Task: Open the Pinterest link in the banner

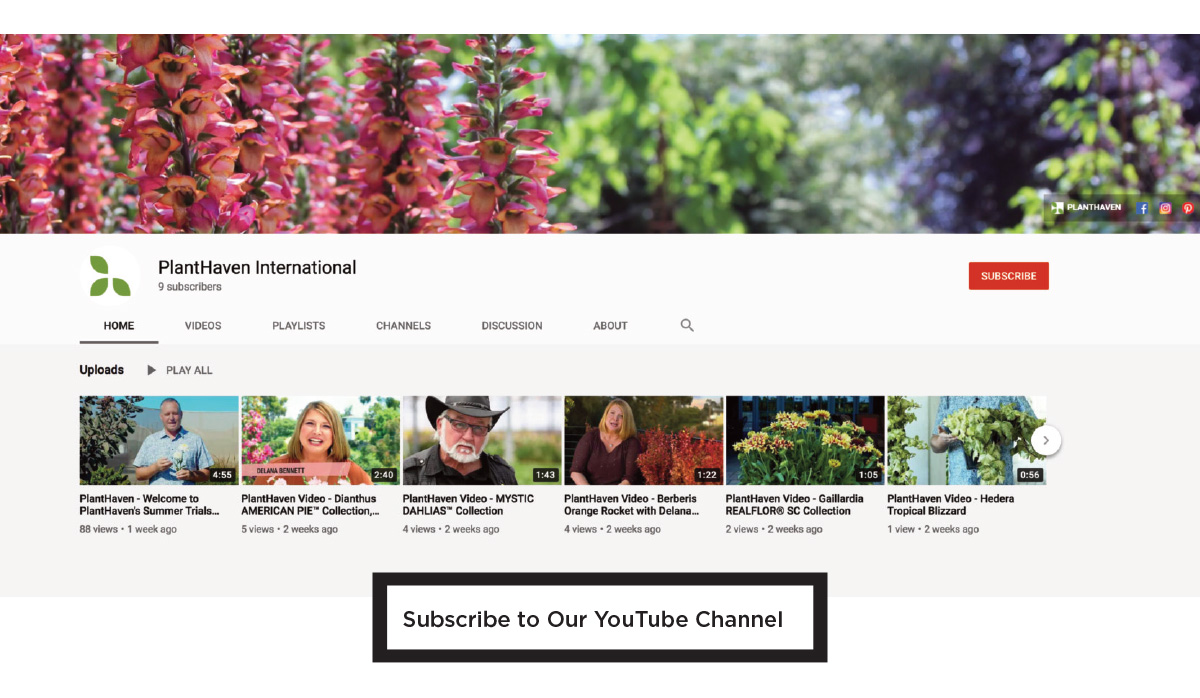Action: coord(1188,208)
